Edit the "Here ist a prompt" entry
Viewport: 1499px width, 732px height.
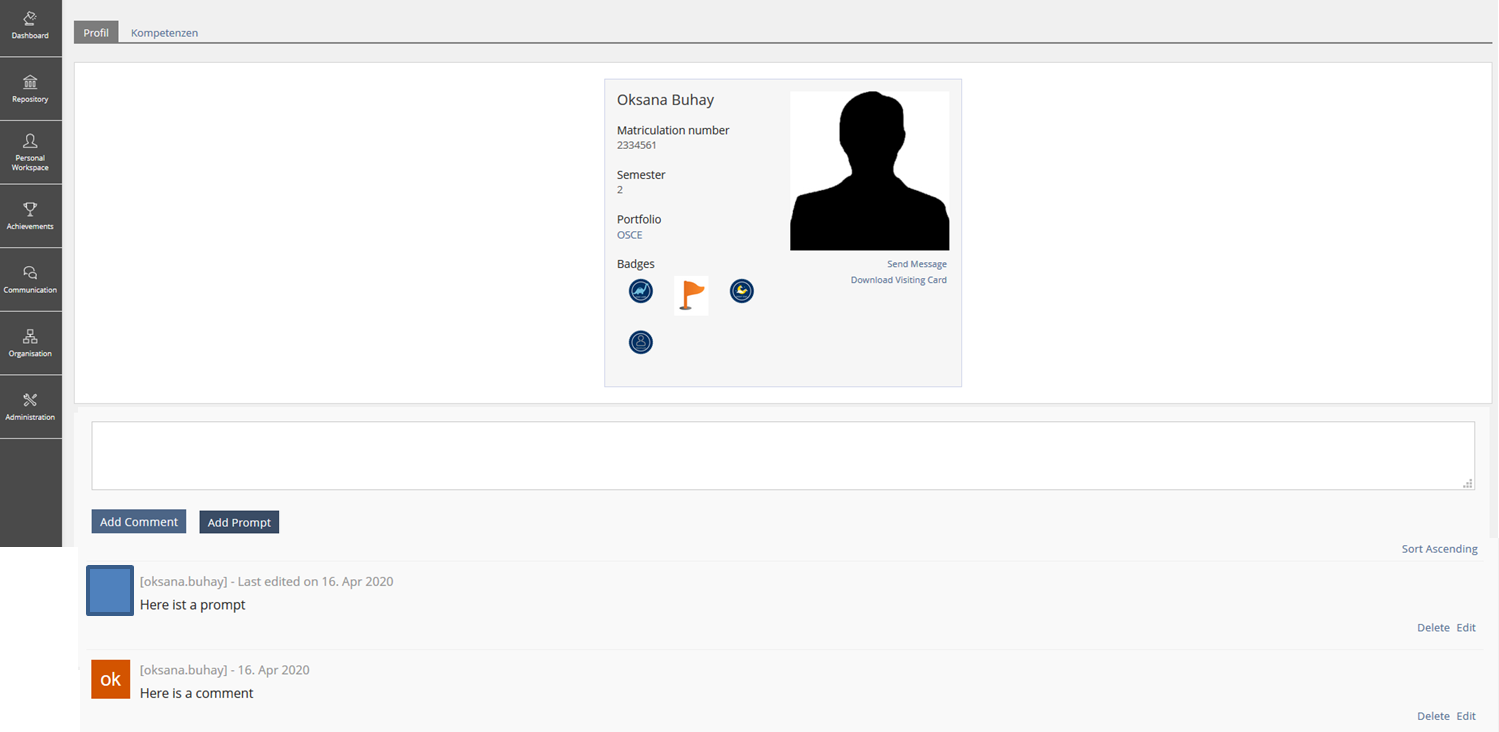[1466, 628]
